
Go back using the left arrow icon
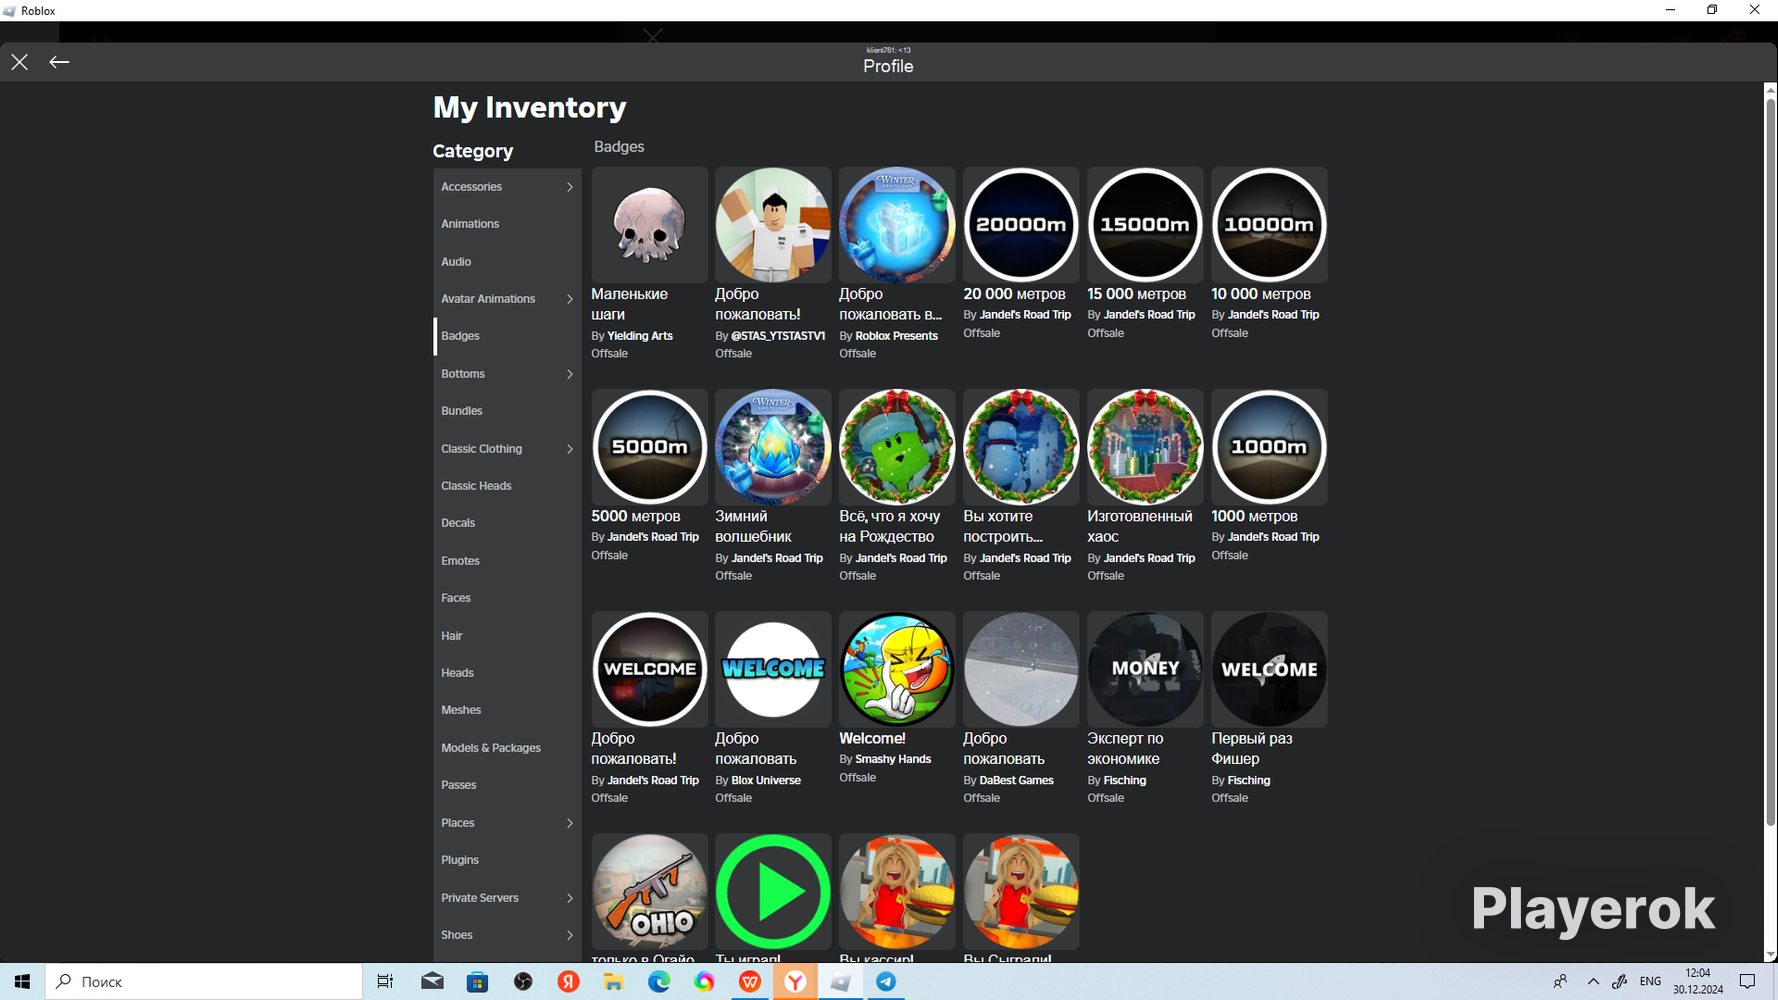[59, 62]
